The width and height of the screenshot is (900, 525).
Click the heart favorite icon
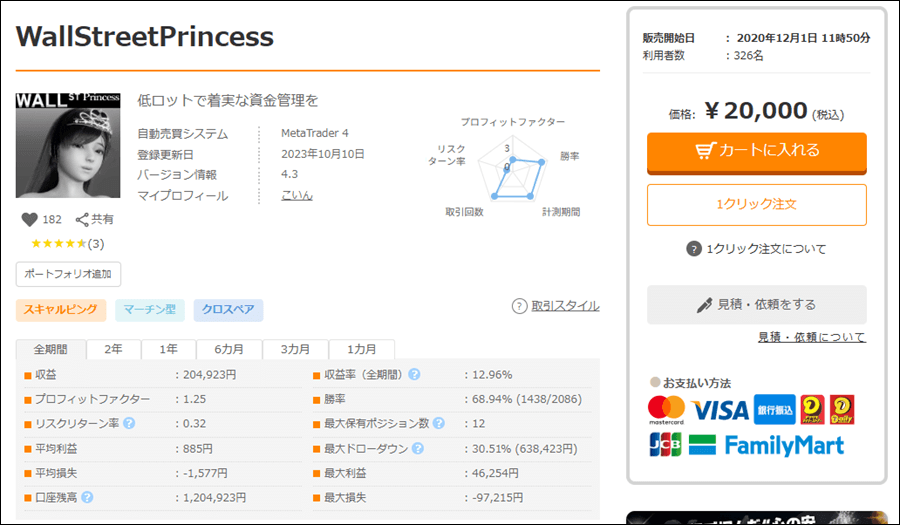tap(29, 219)
